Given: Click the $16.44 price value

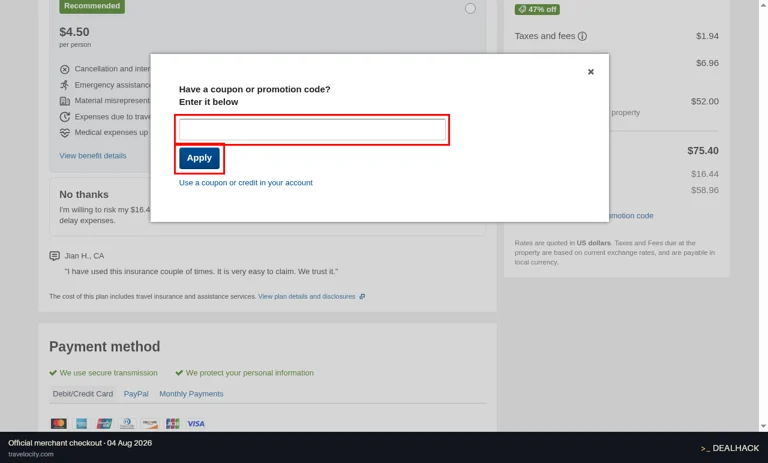Looking at the screenshot, I should tap(704, 174).
